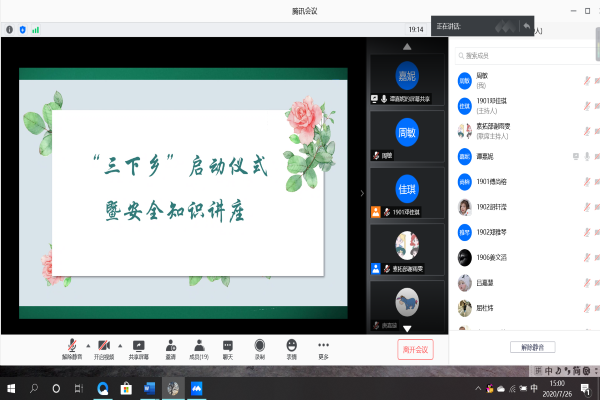Open Microsoft Word from the taskbar
The image size is (600, 400).
150,388
